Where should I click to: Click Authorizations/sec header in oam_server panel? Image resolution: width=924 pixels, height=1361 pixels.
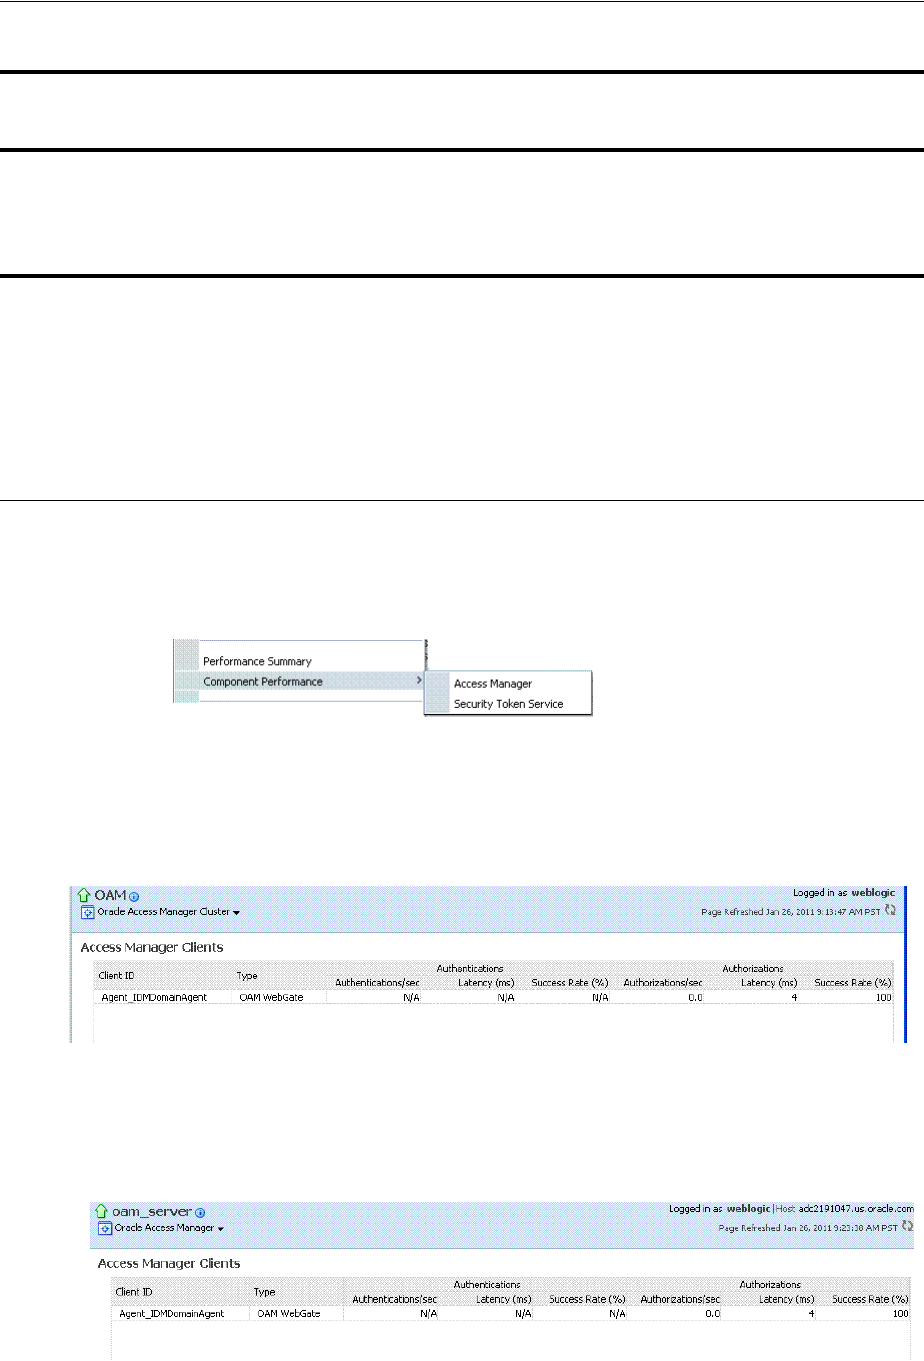click(680, 1300)
